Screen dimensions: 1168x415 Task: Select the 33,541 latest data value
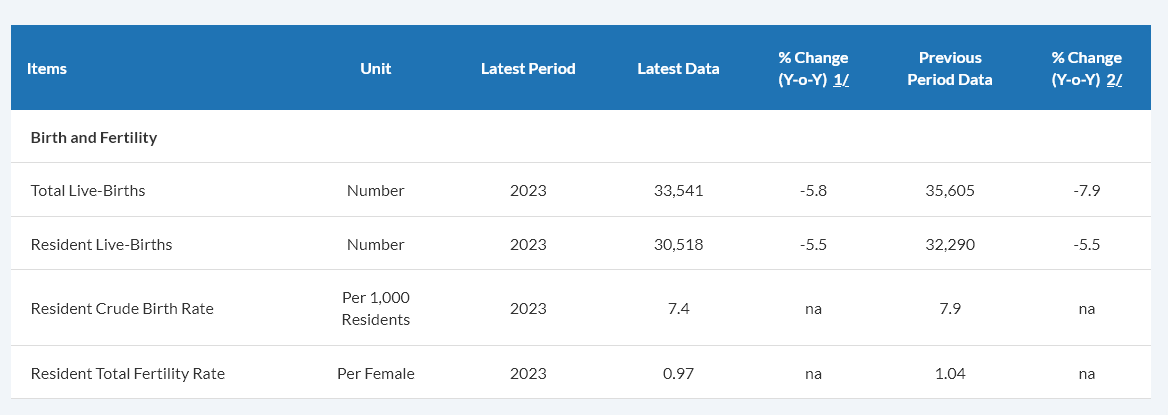coord(678,190)
